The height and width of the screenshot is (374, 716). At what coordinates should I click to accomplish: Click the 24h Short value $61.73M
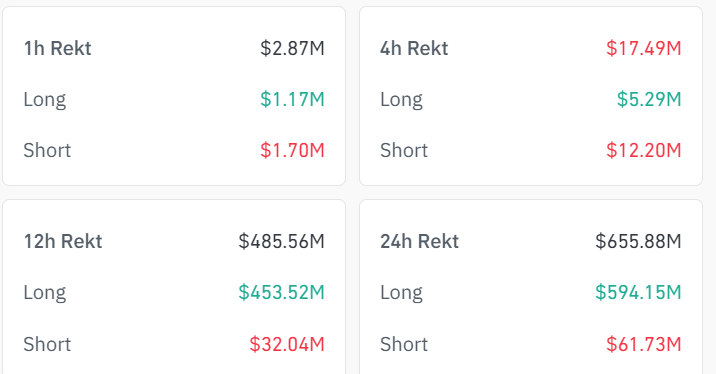pos(644,344)
